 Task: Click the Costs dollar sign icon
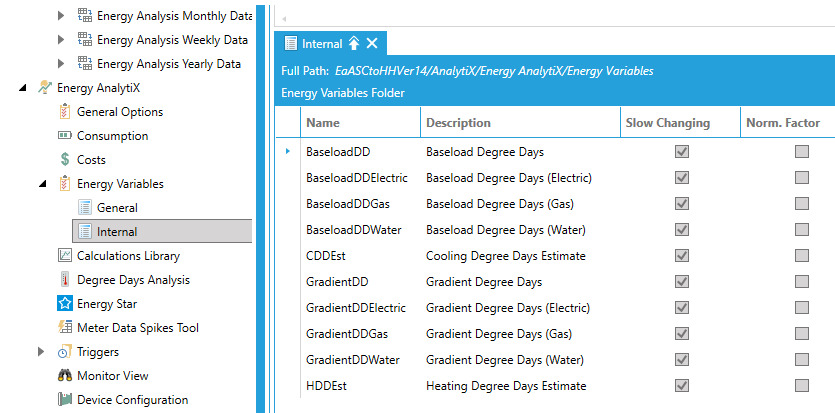pos(65,160)
